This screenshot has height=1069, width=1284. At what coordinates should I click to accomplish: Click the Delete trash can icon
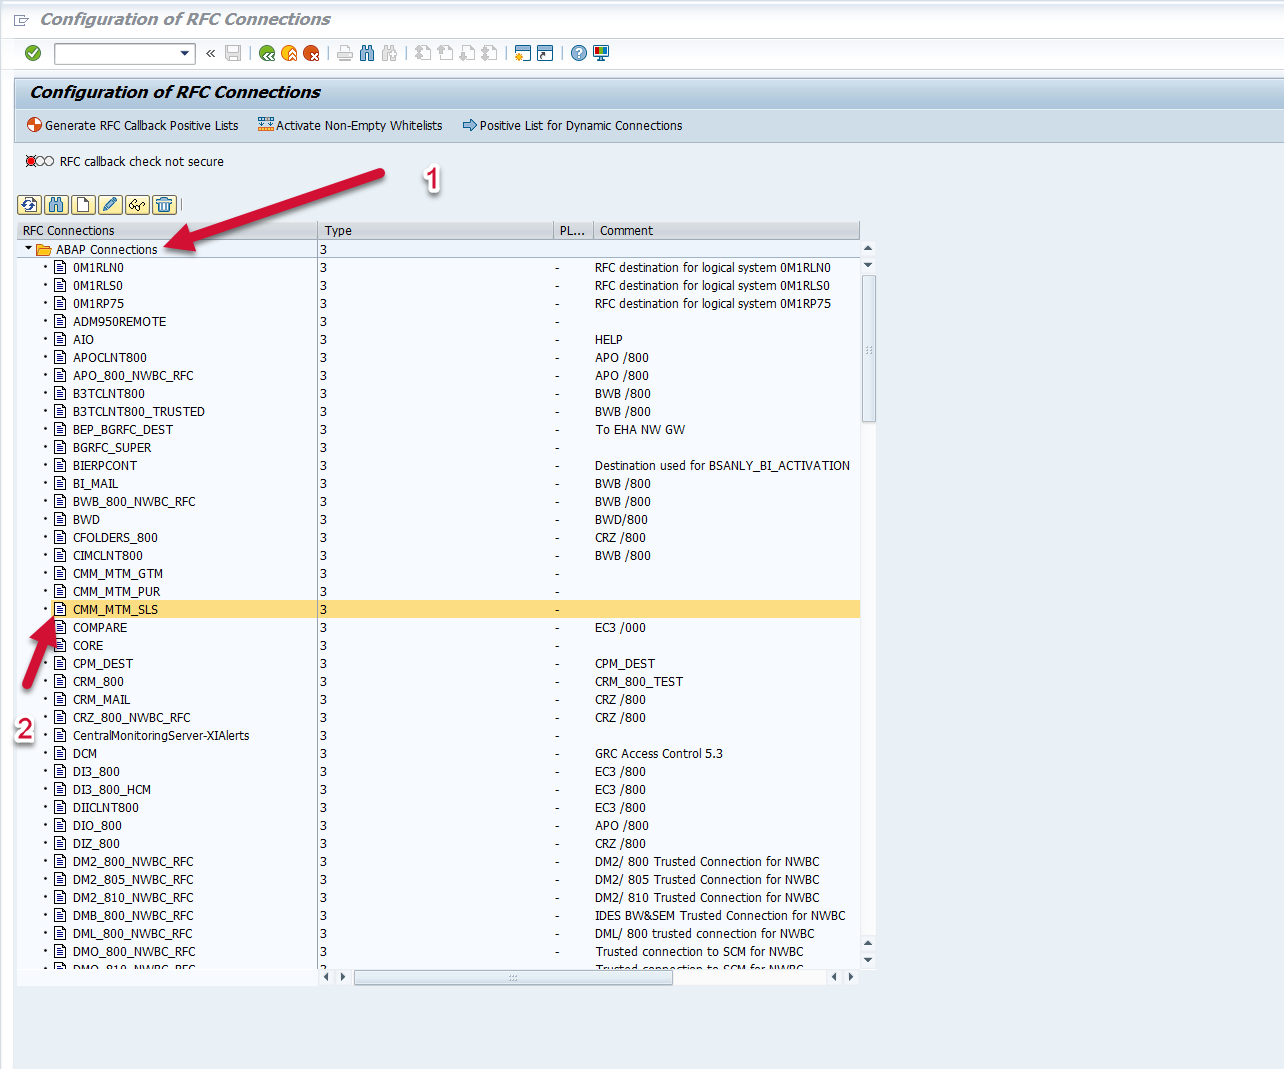tap(164, 205)
